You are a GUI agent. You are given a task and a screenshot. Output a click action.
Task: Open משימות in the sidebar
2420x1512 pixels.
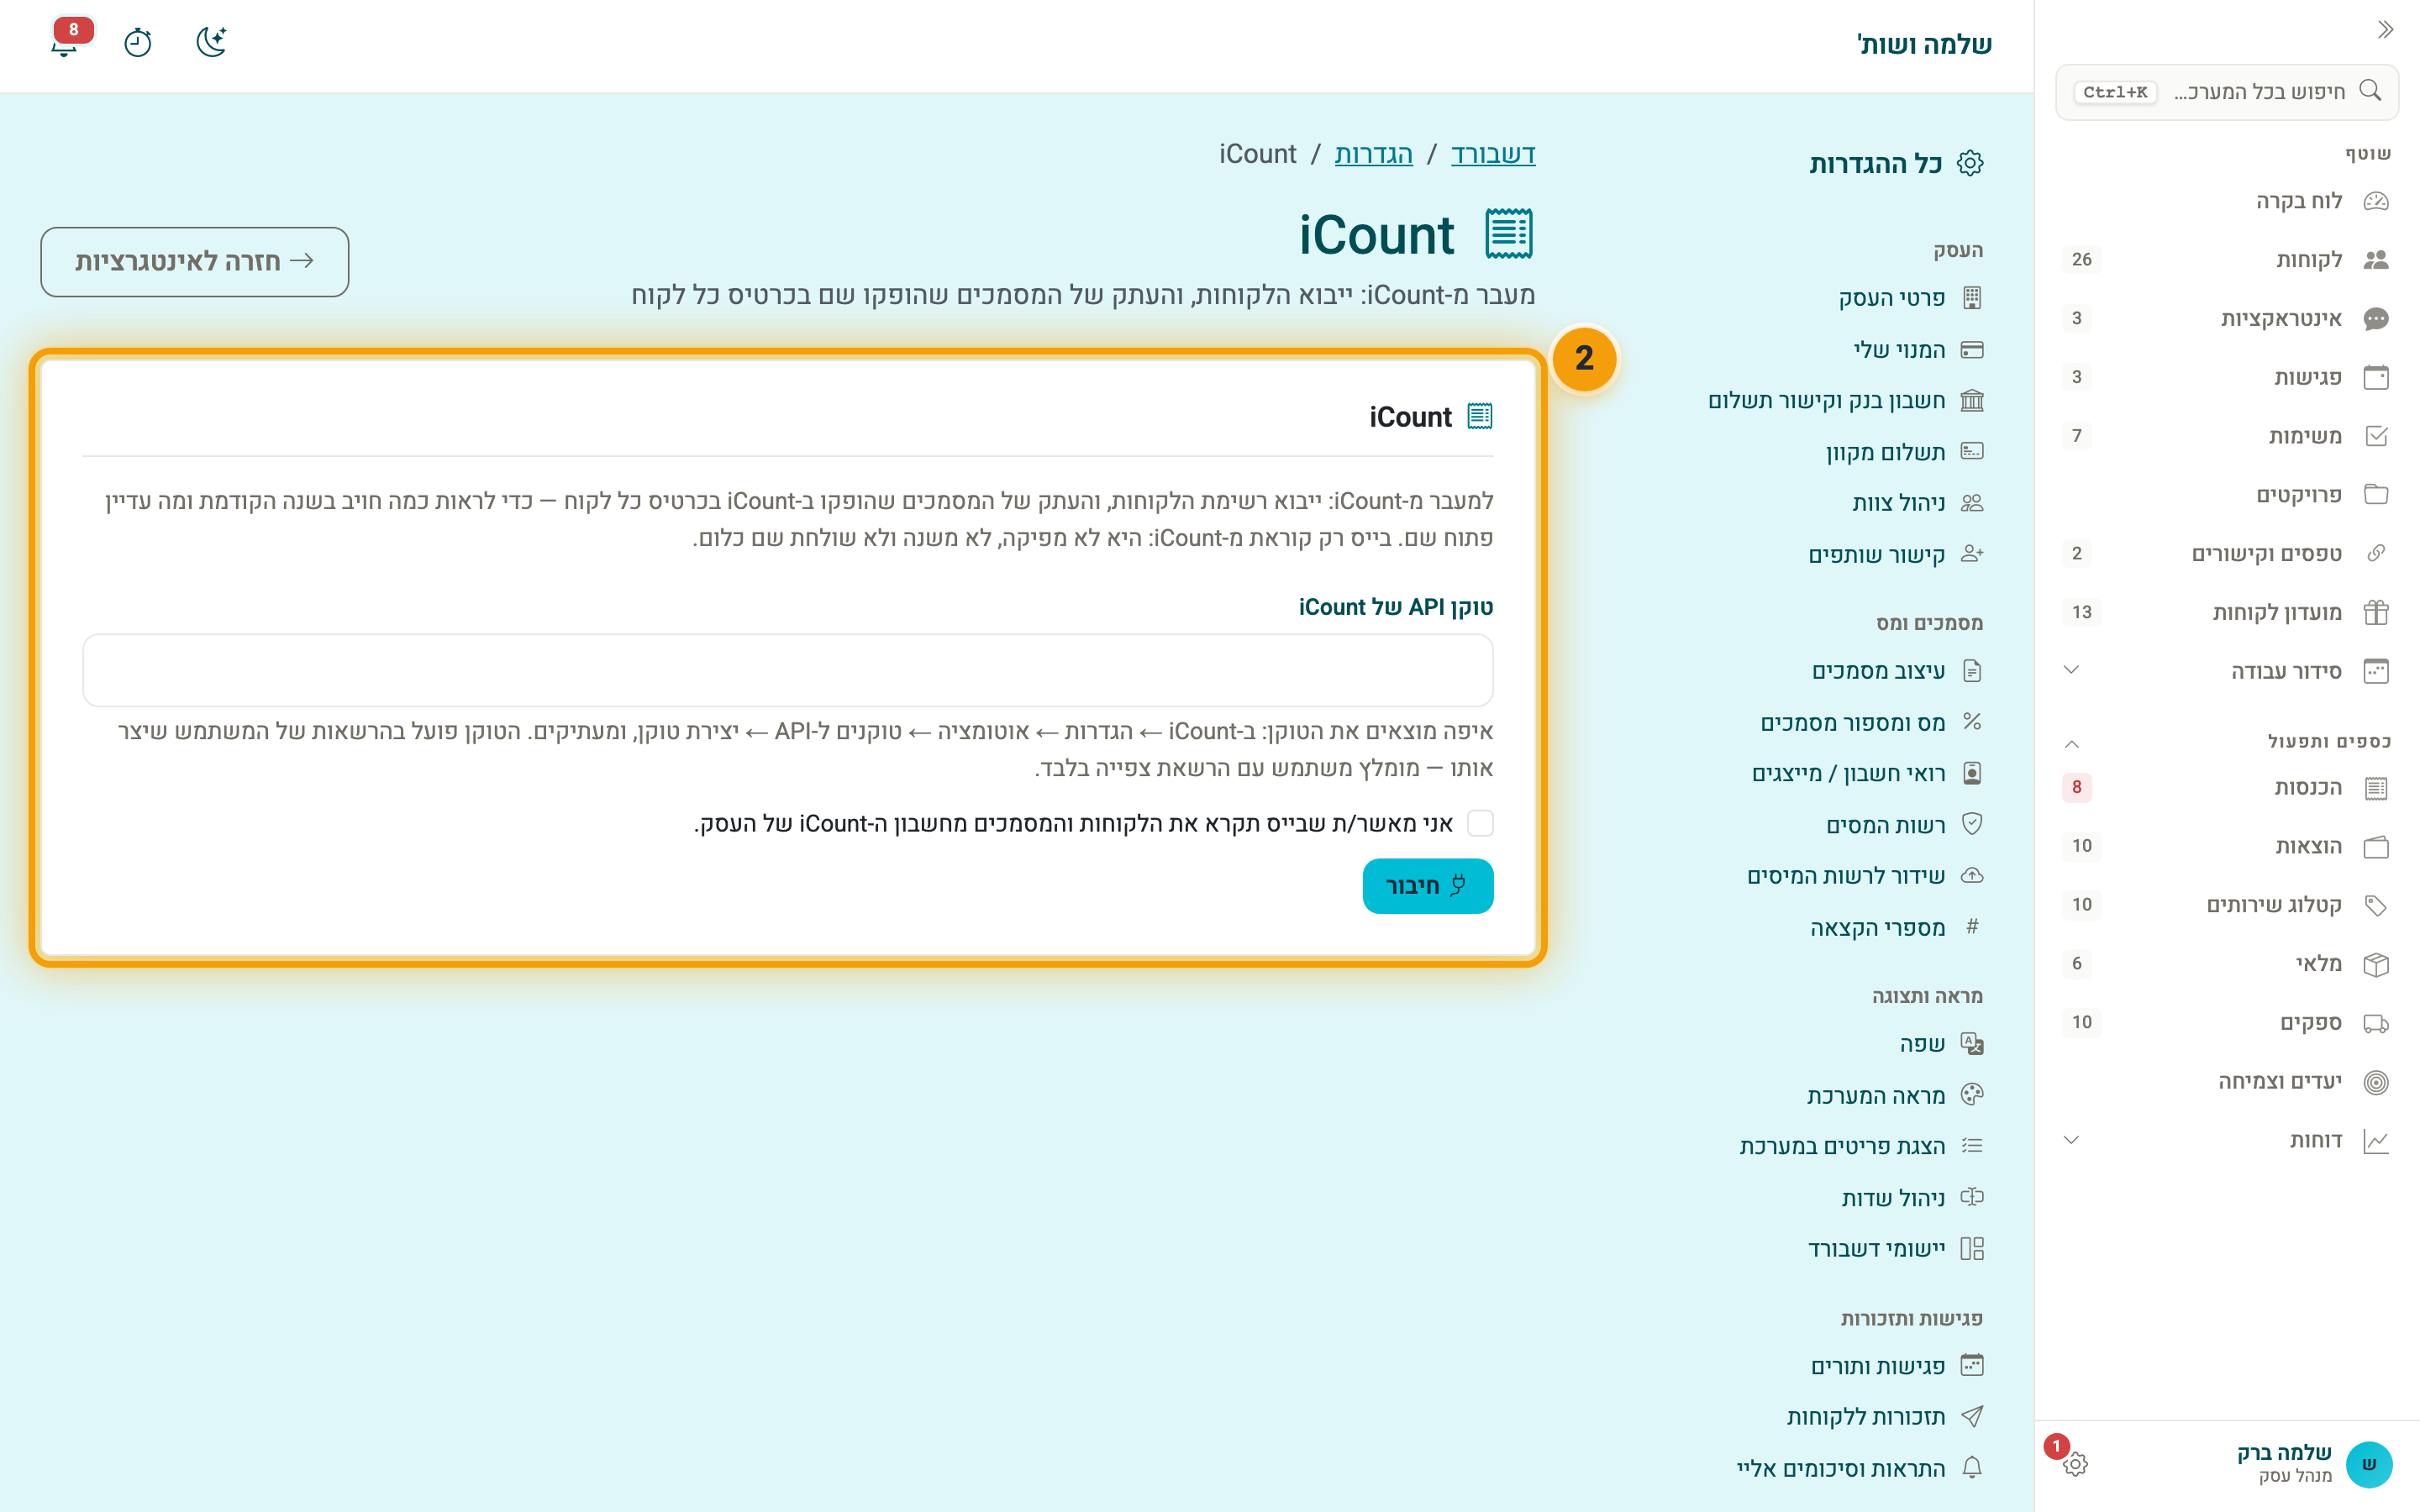click(2227, 436)
